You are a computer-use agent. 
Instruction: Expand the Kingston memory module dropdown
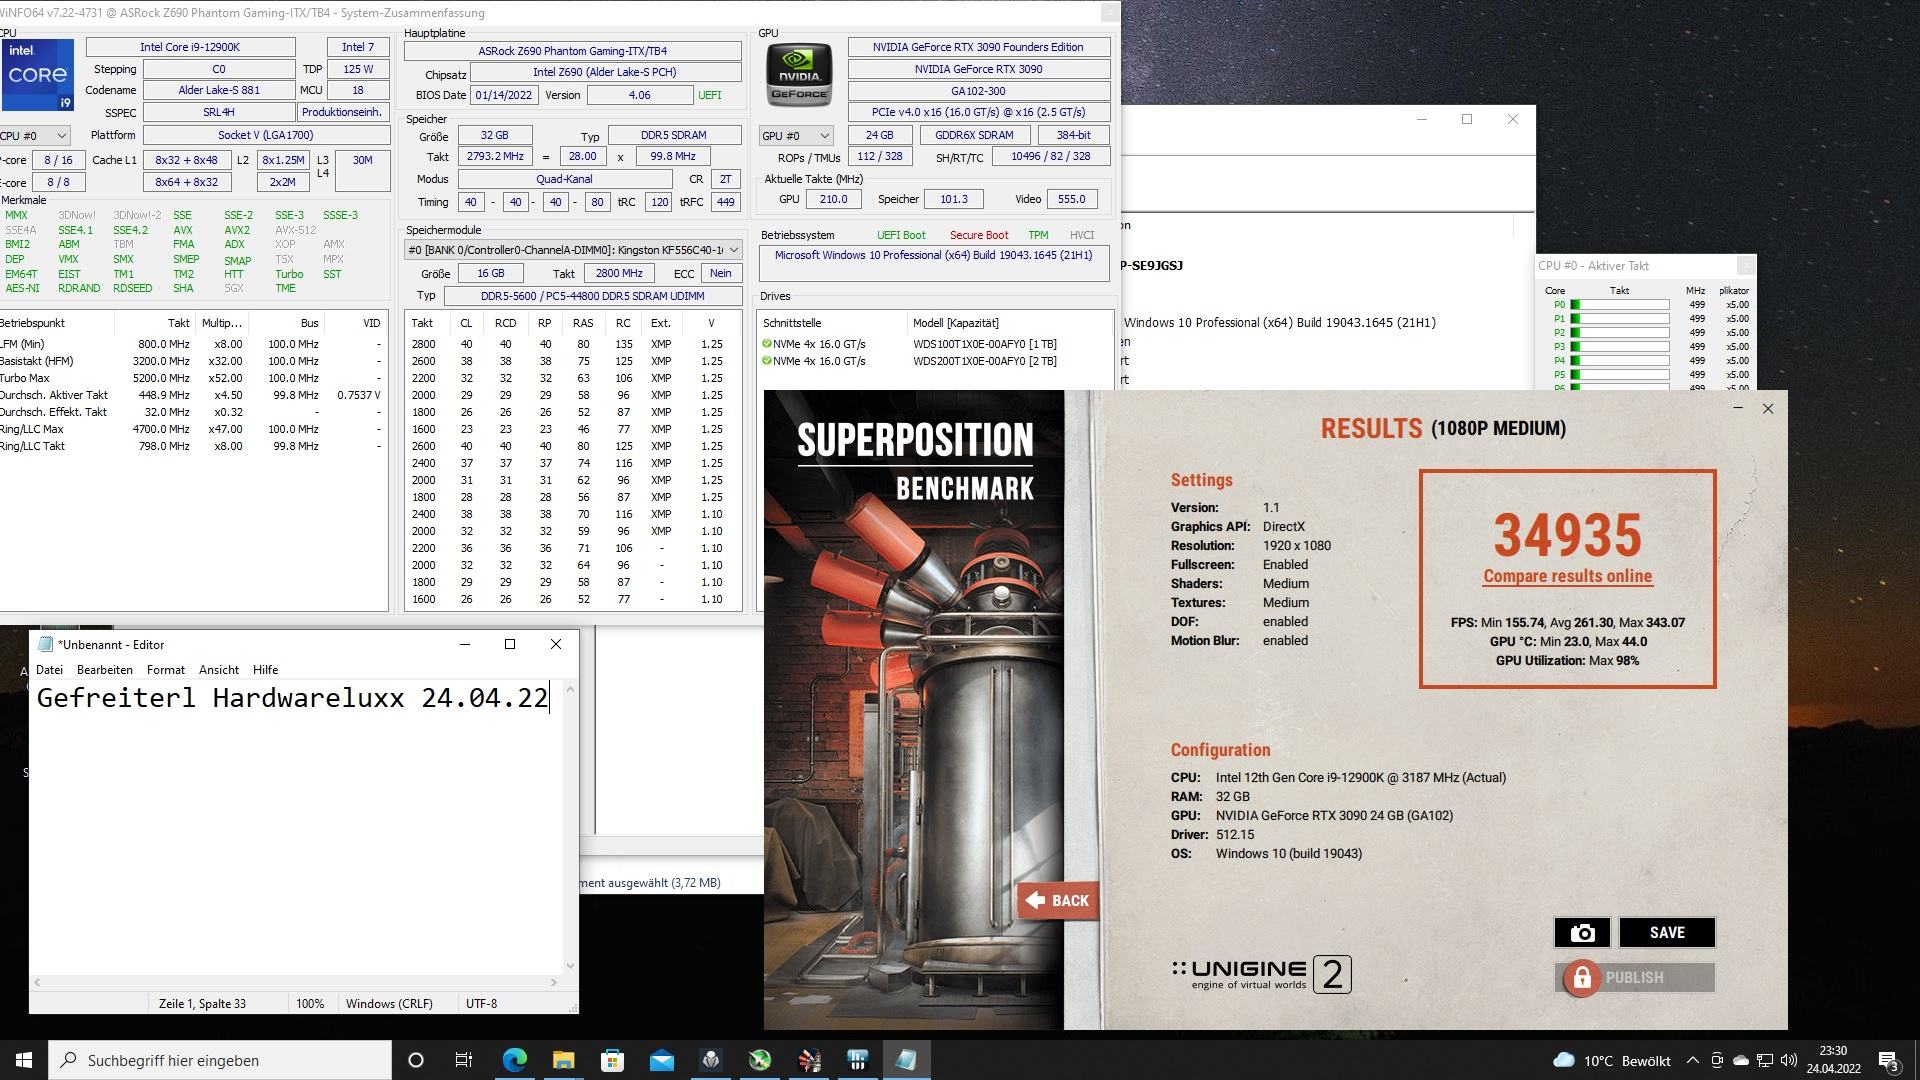point(573,249)
